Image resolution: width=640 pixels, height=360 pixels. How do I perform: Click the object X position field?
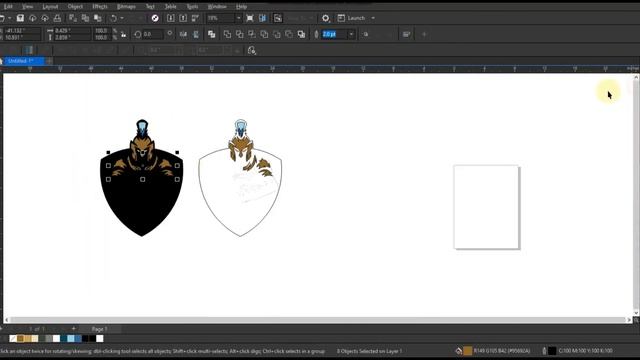pos(23,31)
